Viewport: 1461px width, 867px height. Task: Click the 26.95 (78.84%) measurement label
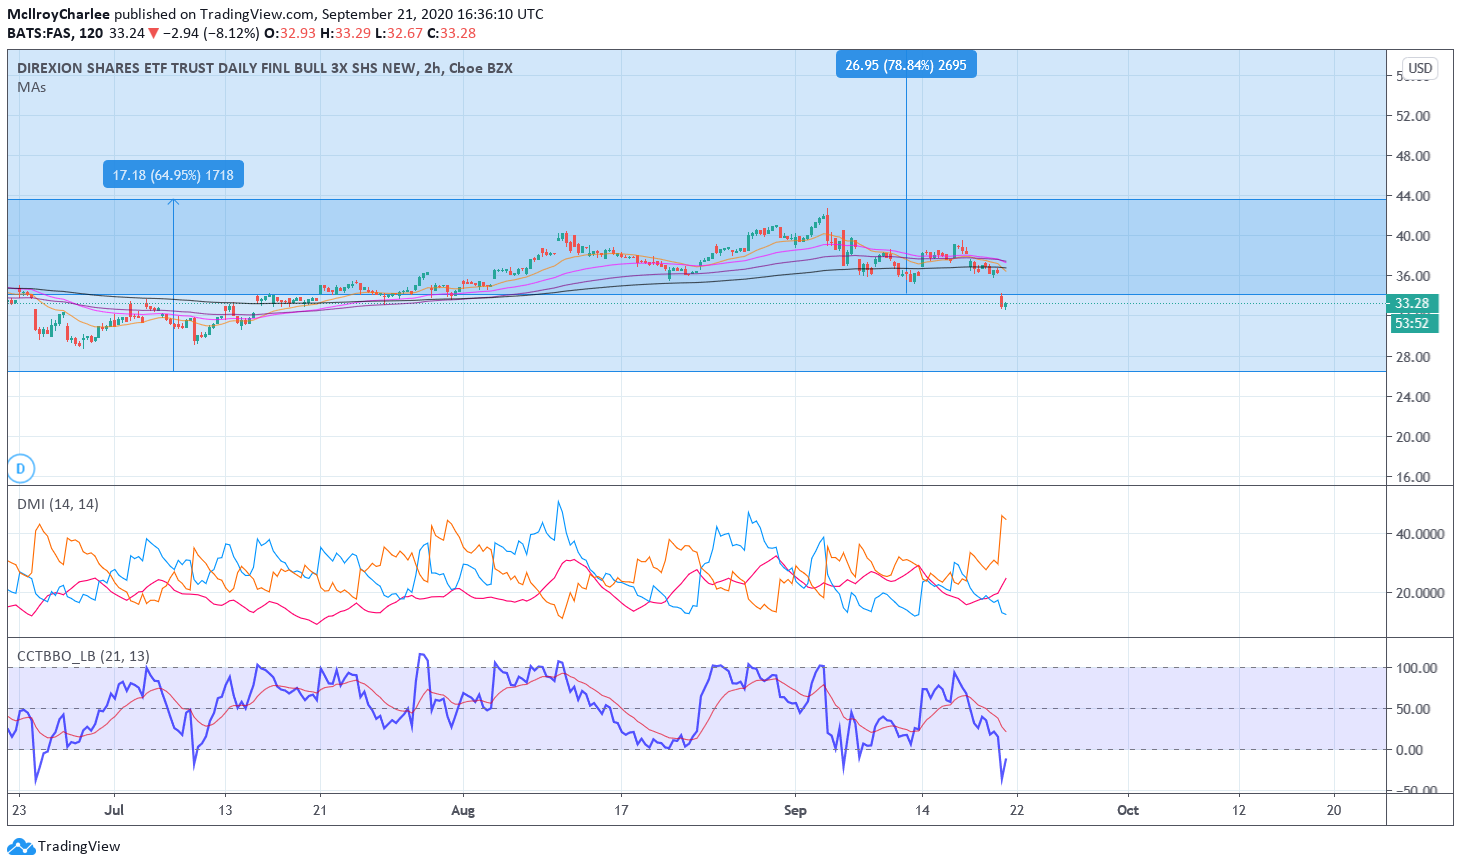point(906,65)
